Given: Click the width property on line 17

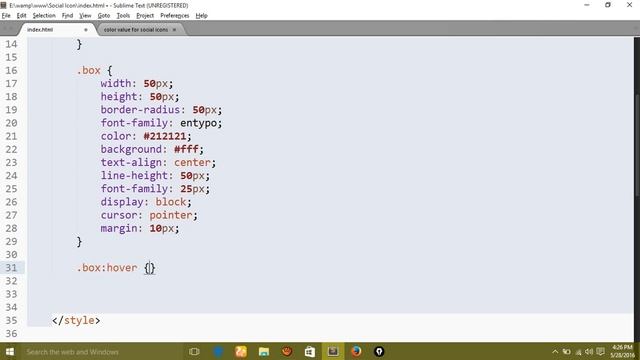Looking at the screenshot, I should (x=116, y=83).
